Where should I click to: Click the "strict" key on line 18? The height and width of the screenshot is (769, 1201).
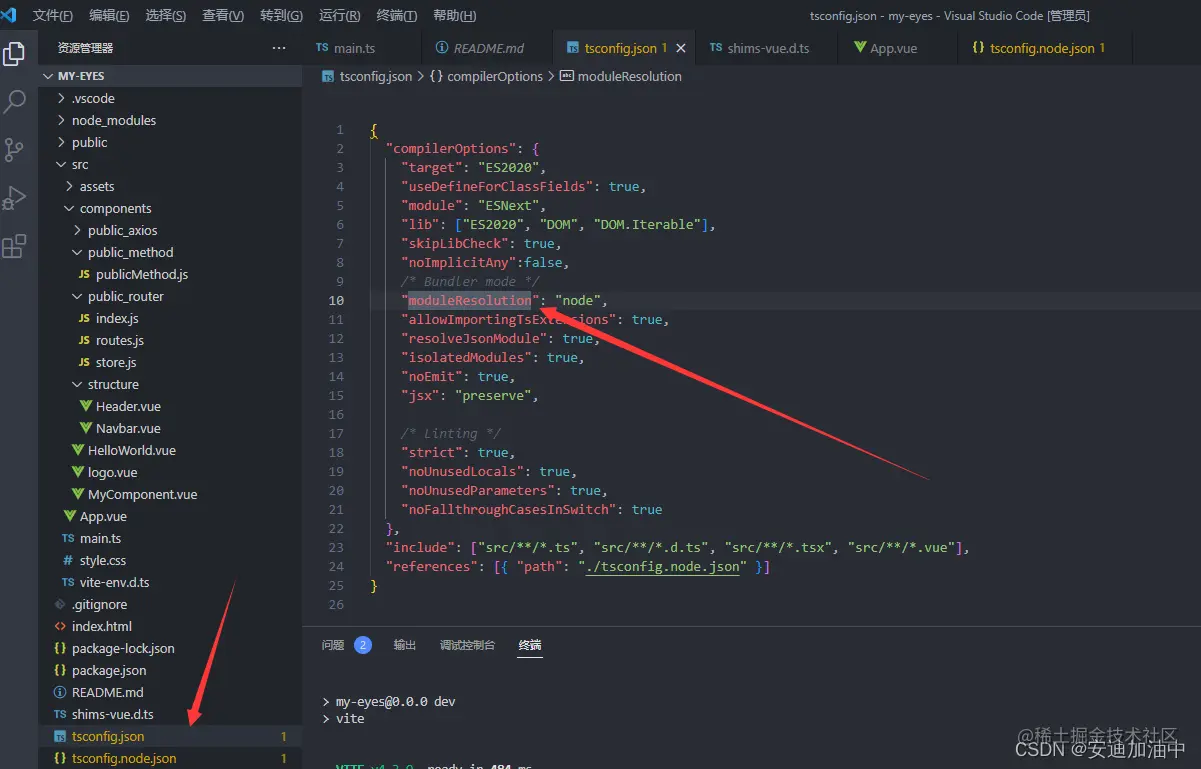tap(431, 452)
